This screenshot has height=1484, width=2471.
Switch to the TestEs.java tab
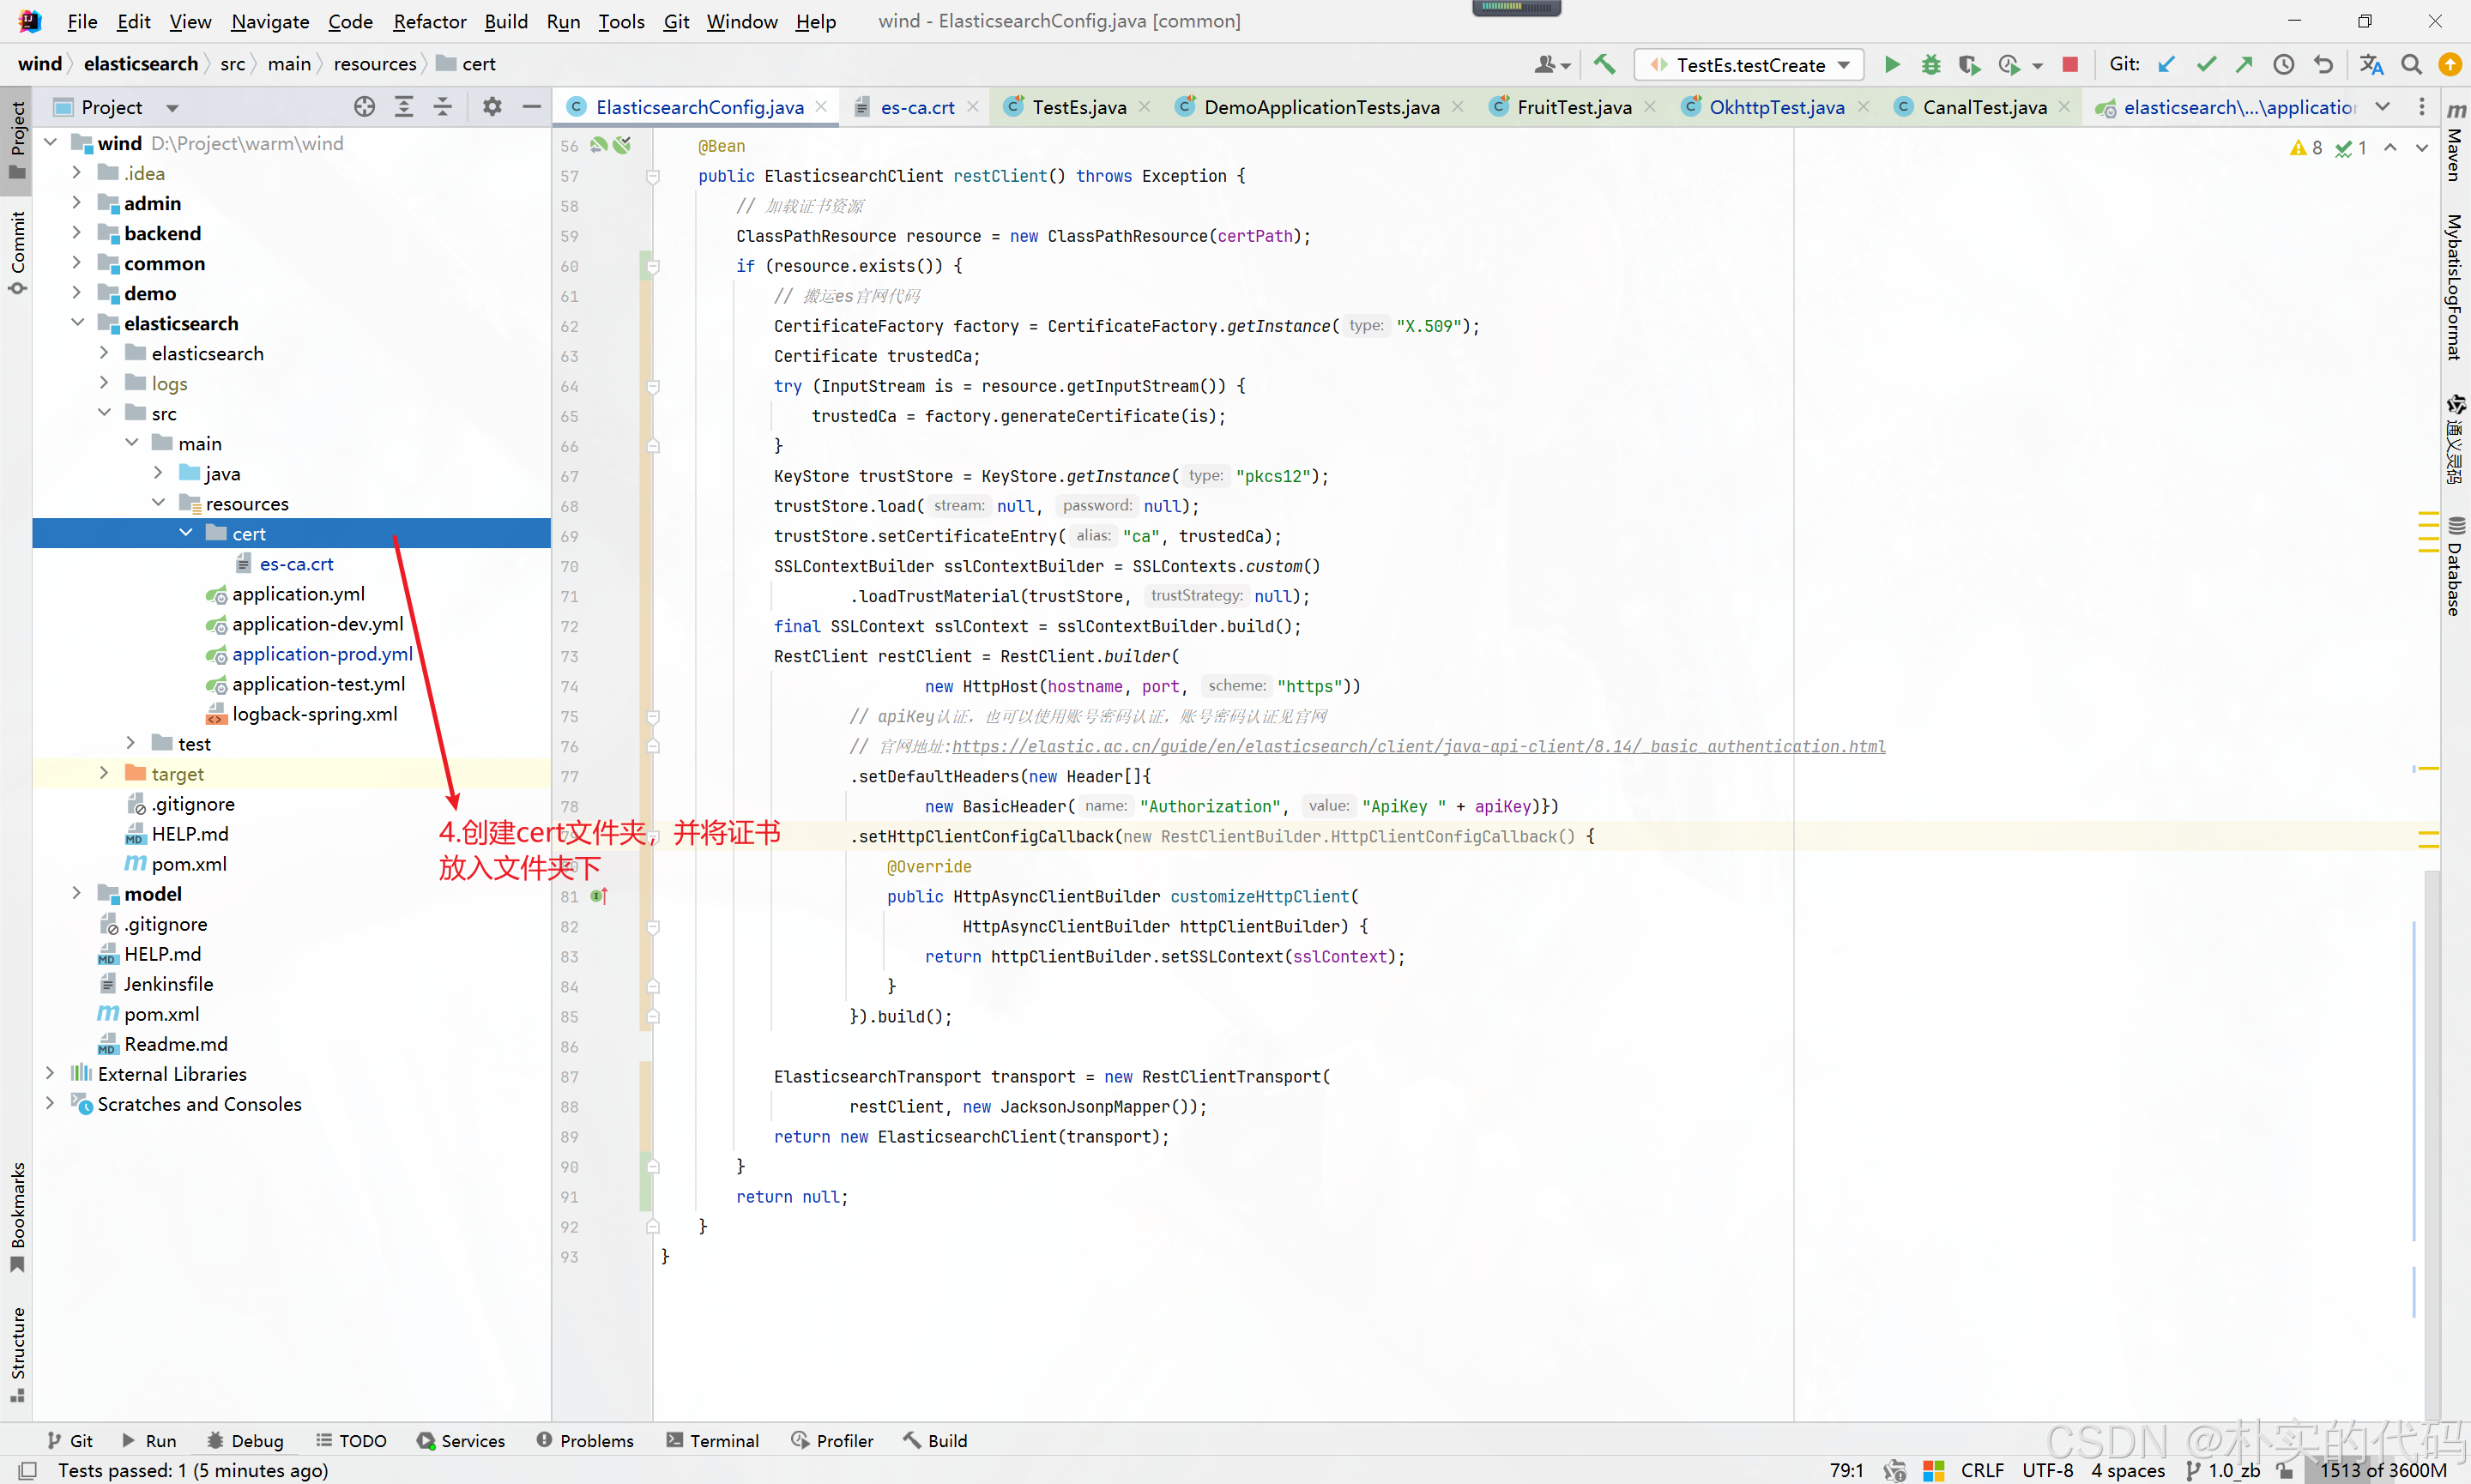1078,107
